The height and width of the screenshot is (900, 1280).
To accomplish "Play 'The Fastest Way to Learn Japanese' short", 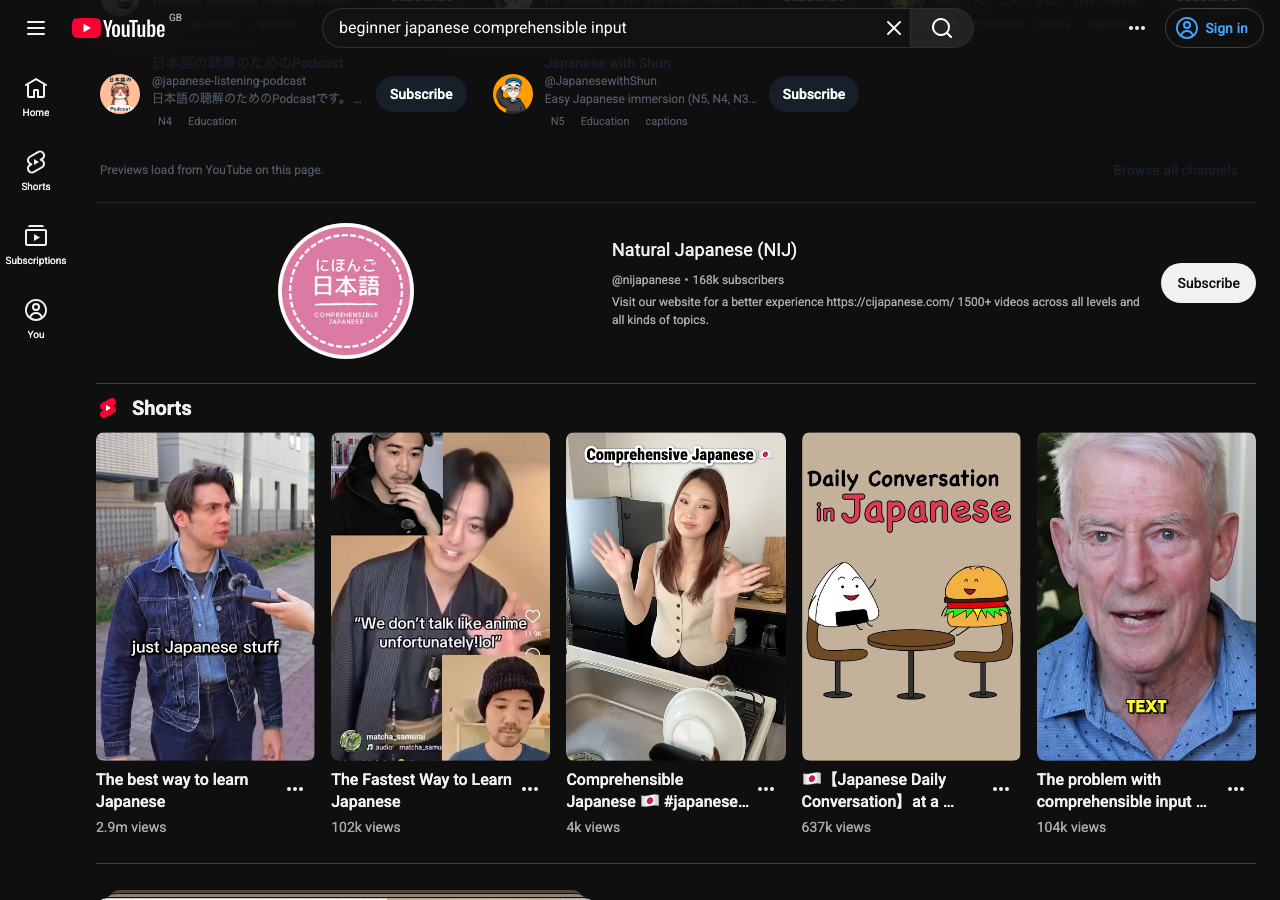I will [440, 596].
